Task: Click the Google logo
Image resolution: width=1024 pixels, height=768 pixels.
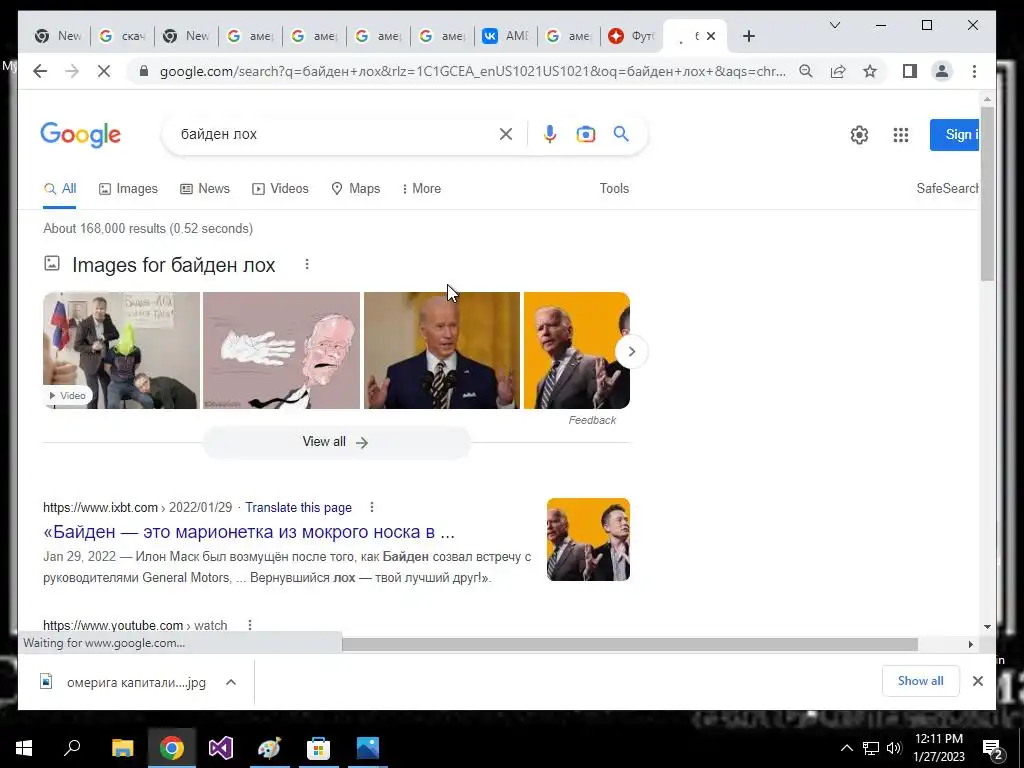Action: [x=80, y=135]
